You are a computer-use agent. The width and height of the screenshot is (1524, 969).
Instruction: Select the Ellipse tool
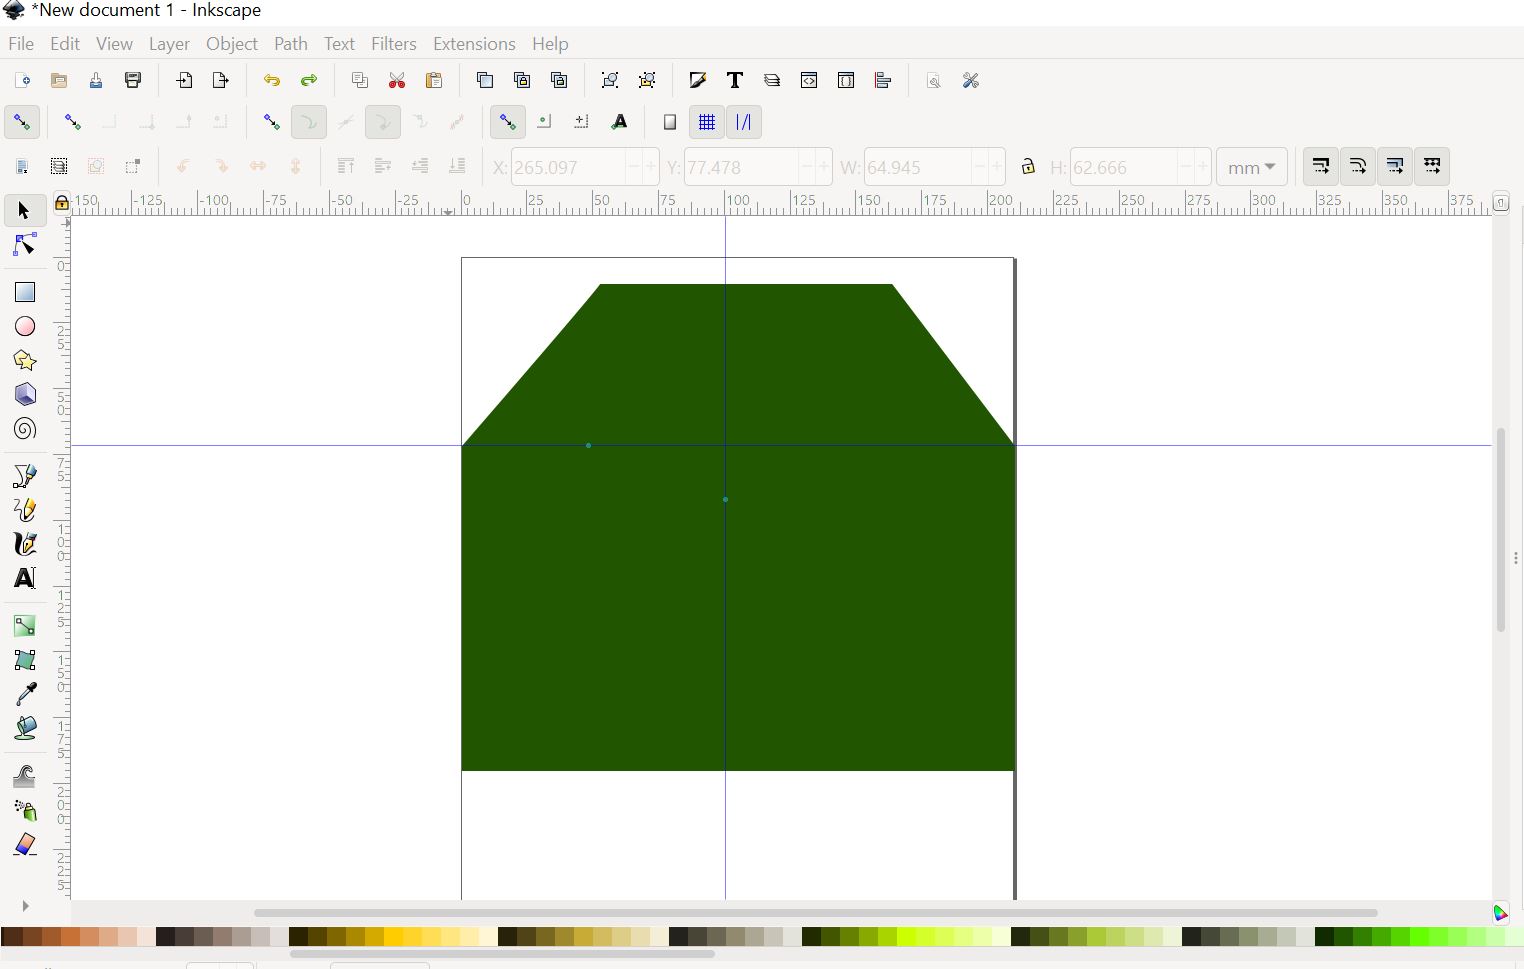pos(25,327)
